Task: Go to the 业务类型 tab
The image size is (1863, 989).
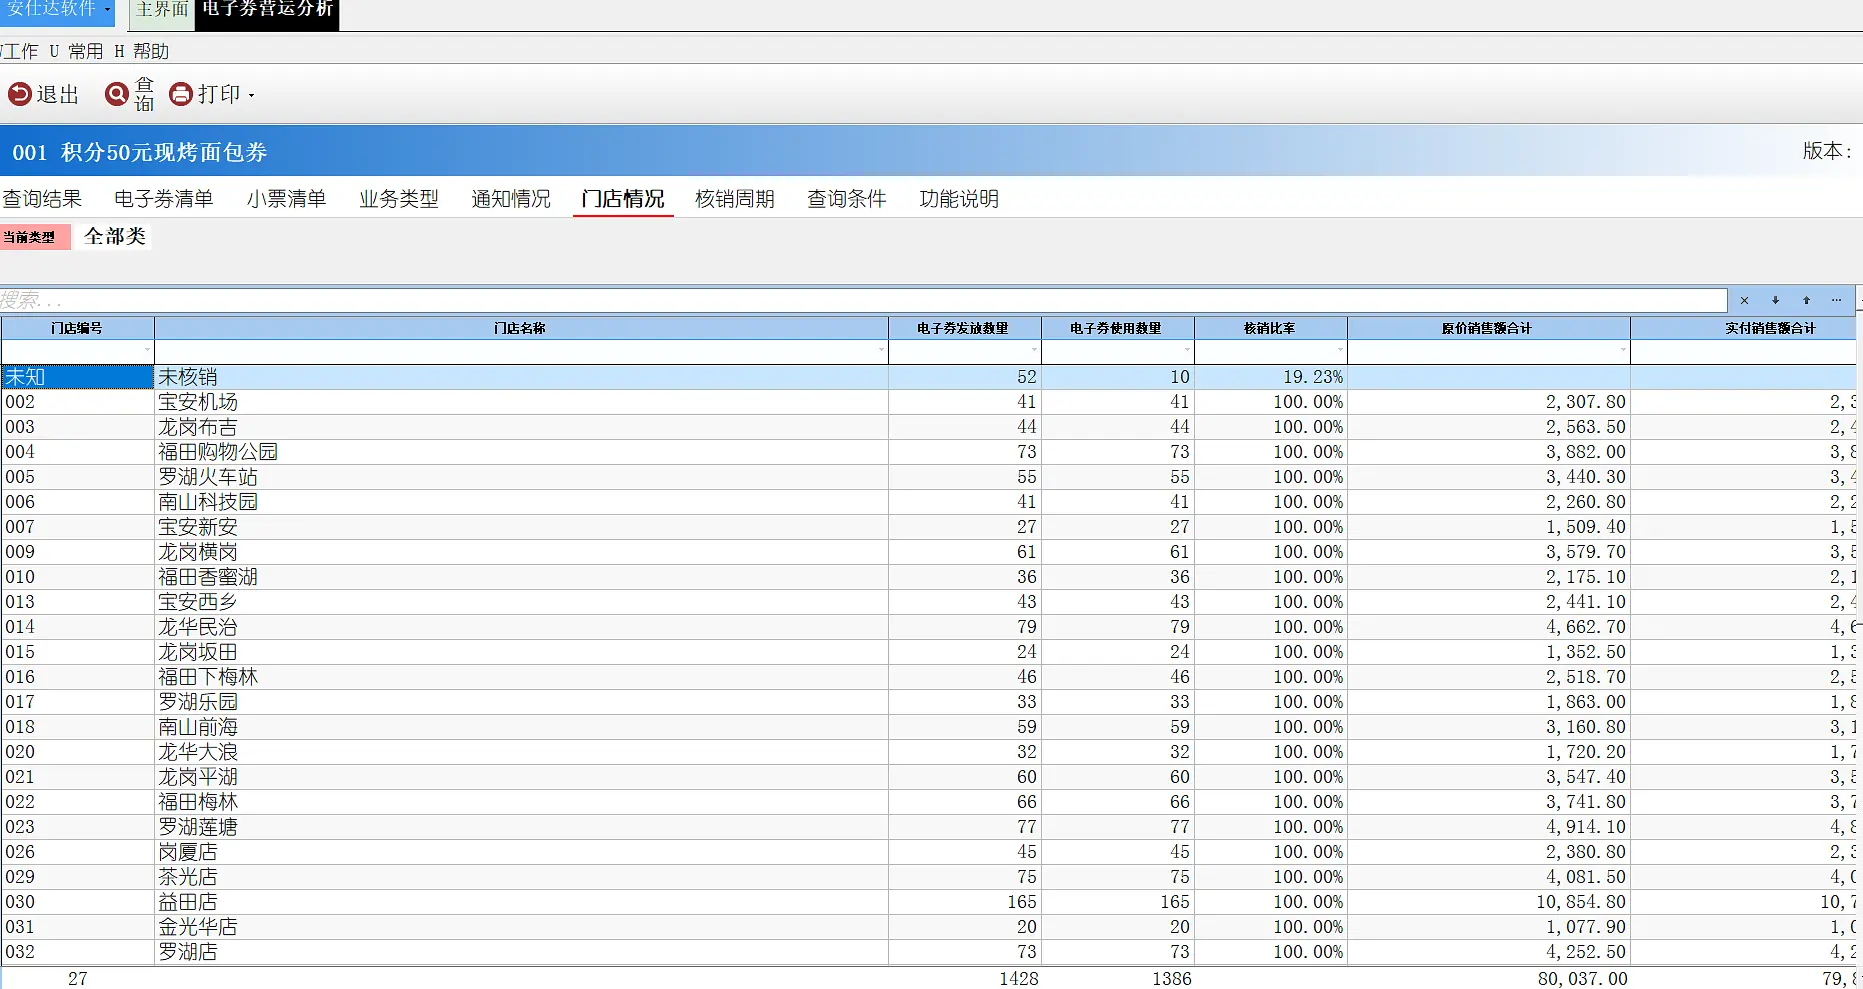Action: pos(399,199)
